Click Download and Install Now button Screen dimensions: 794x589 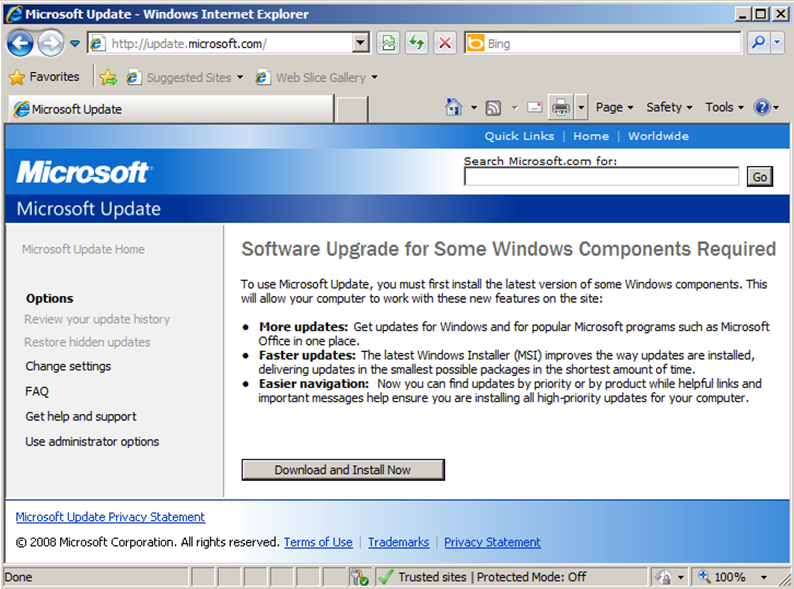343,470
